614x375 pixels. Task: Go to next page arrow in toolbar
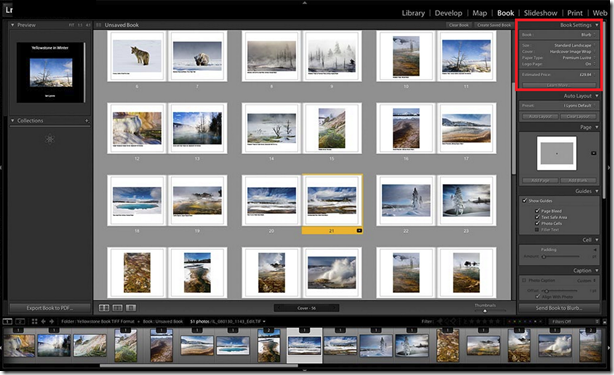pos(335,308)
